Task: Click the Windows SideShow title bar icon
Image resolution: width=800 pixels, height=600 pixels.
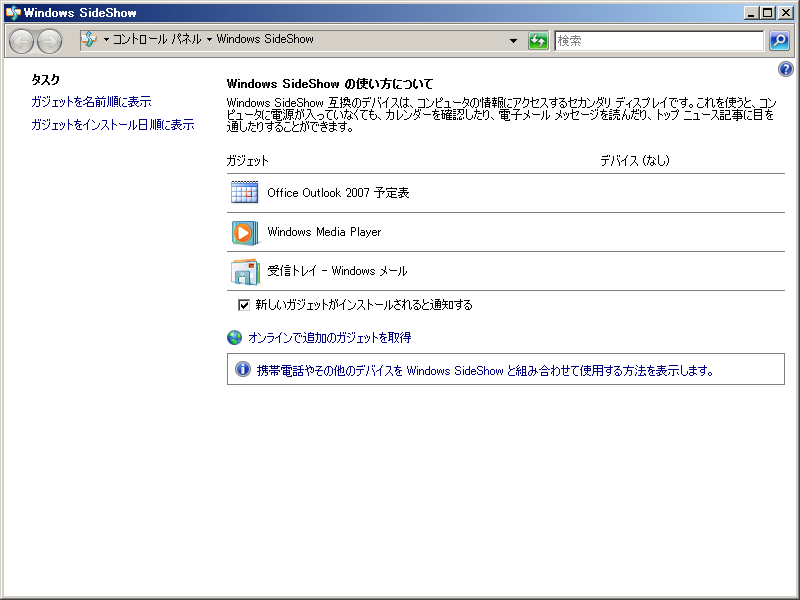Action: [13, 13]
